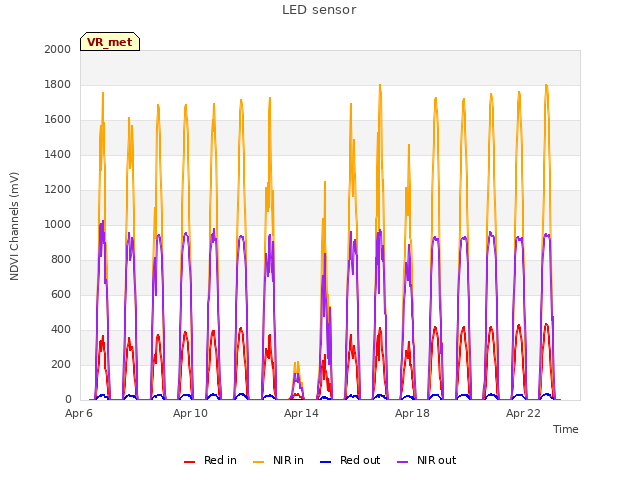Viewport: 640px width, 480px height.
Task: Click the NDVI Channels (mV) axis label
Action: pyautogui.click(x=14, y=226)
